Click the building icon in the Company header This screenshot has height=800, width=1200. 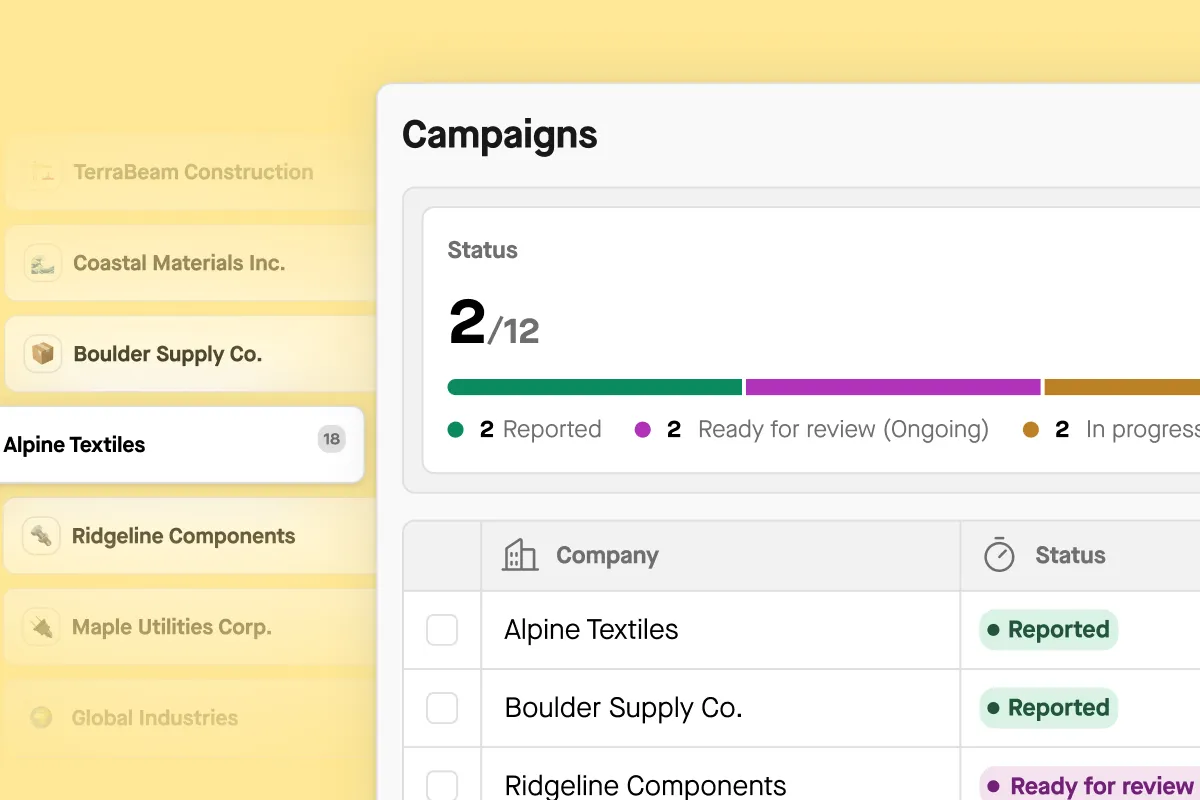[x=519, y=555]
